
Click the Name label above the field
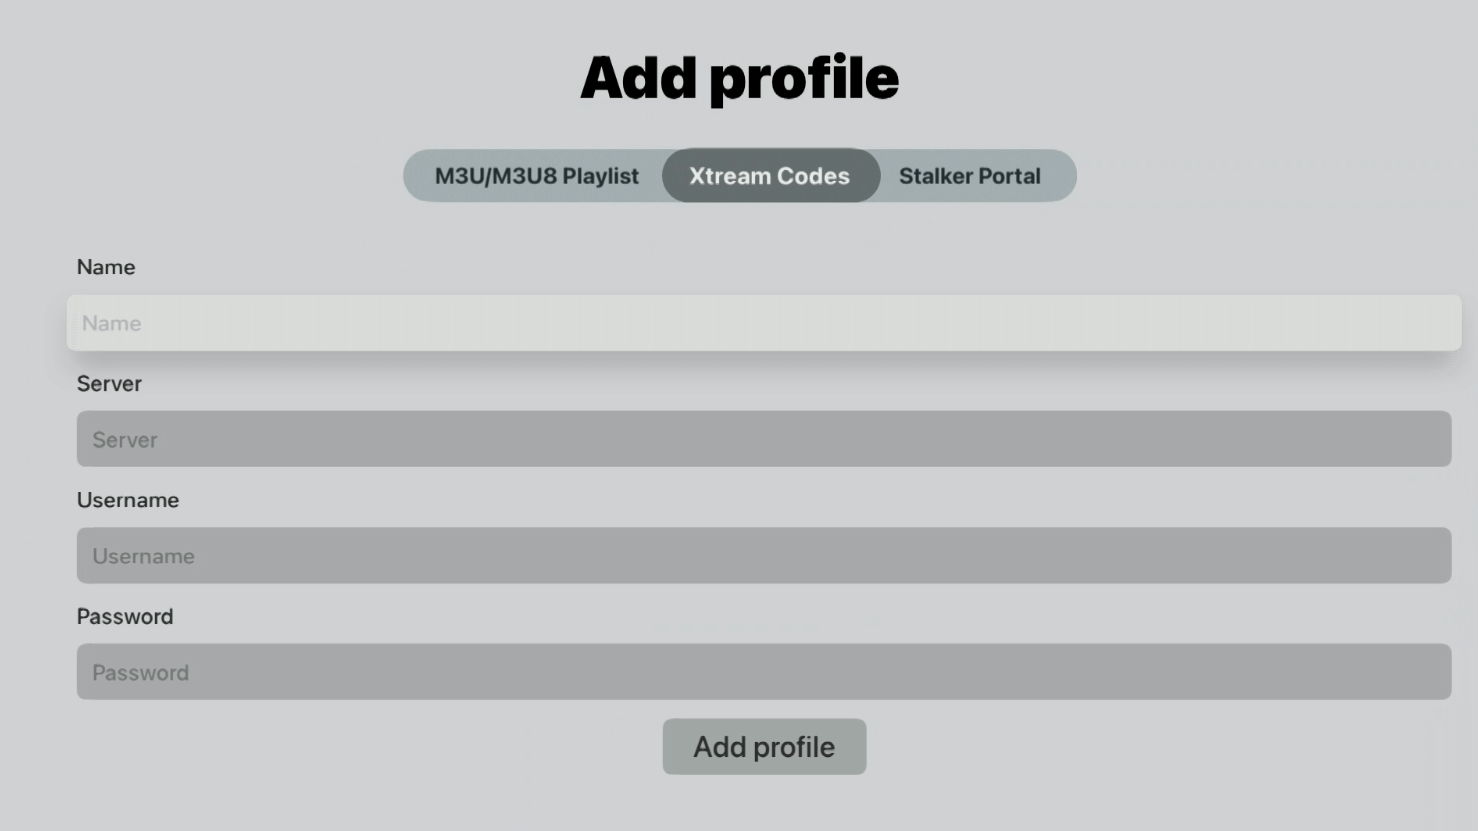pyautogui.click(x=106, y=267)
